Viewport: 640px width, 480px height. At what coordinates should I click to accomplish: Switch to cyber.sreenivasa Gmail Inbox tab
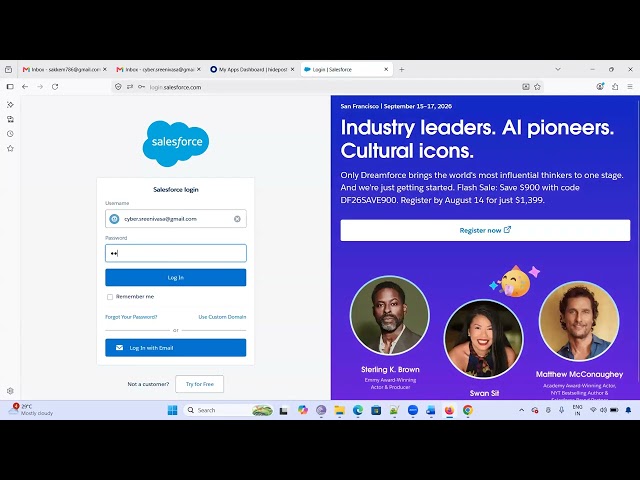point(155,70)
